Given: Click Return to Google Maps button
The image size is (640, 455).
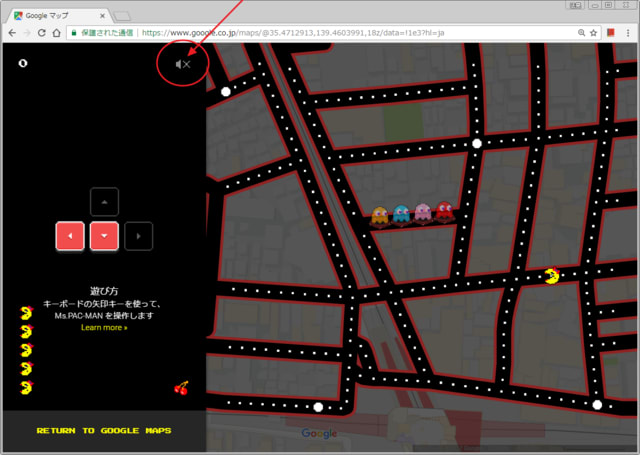Looking at the screenshot, I should pyautogui.click(x=104, y=431).
